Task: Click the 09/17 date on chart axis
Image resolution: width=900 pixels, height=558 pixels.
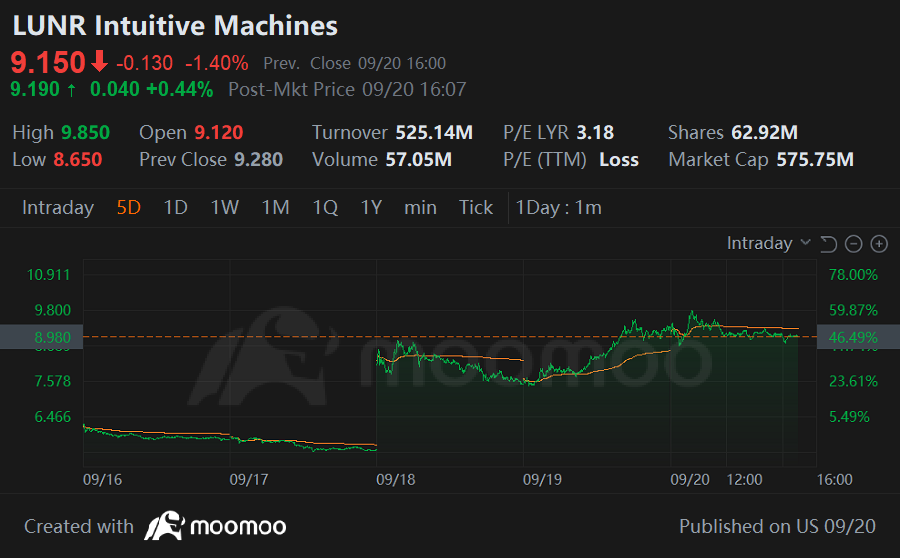Action: 249,479
